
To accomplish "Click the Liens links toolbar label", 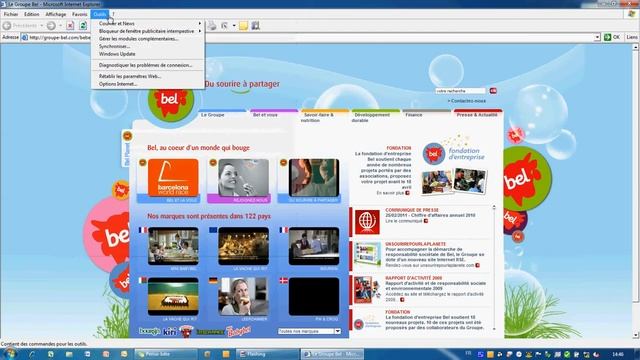I will (631, 37).
